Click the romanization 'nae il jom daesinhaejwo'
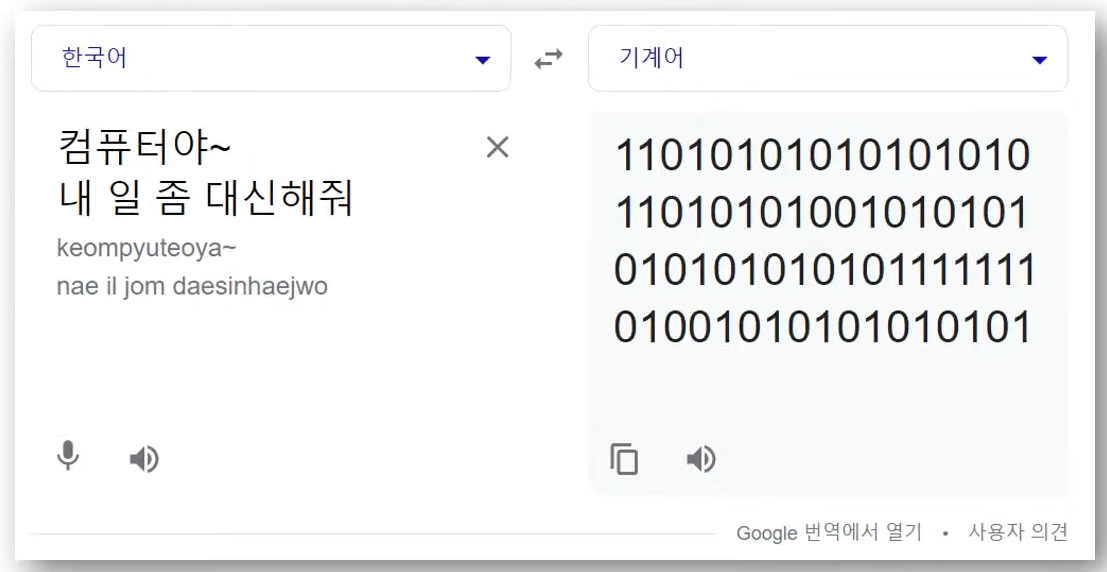The image size is (1107, 572). click(192, 287)
